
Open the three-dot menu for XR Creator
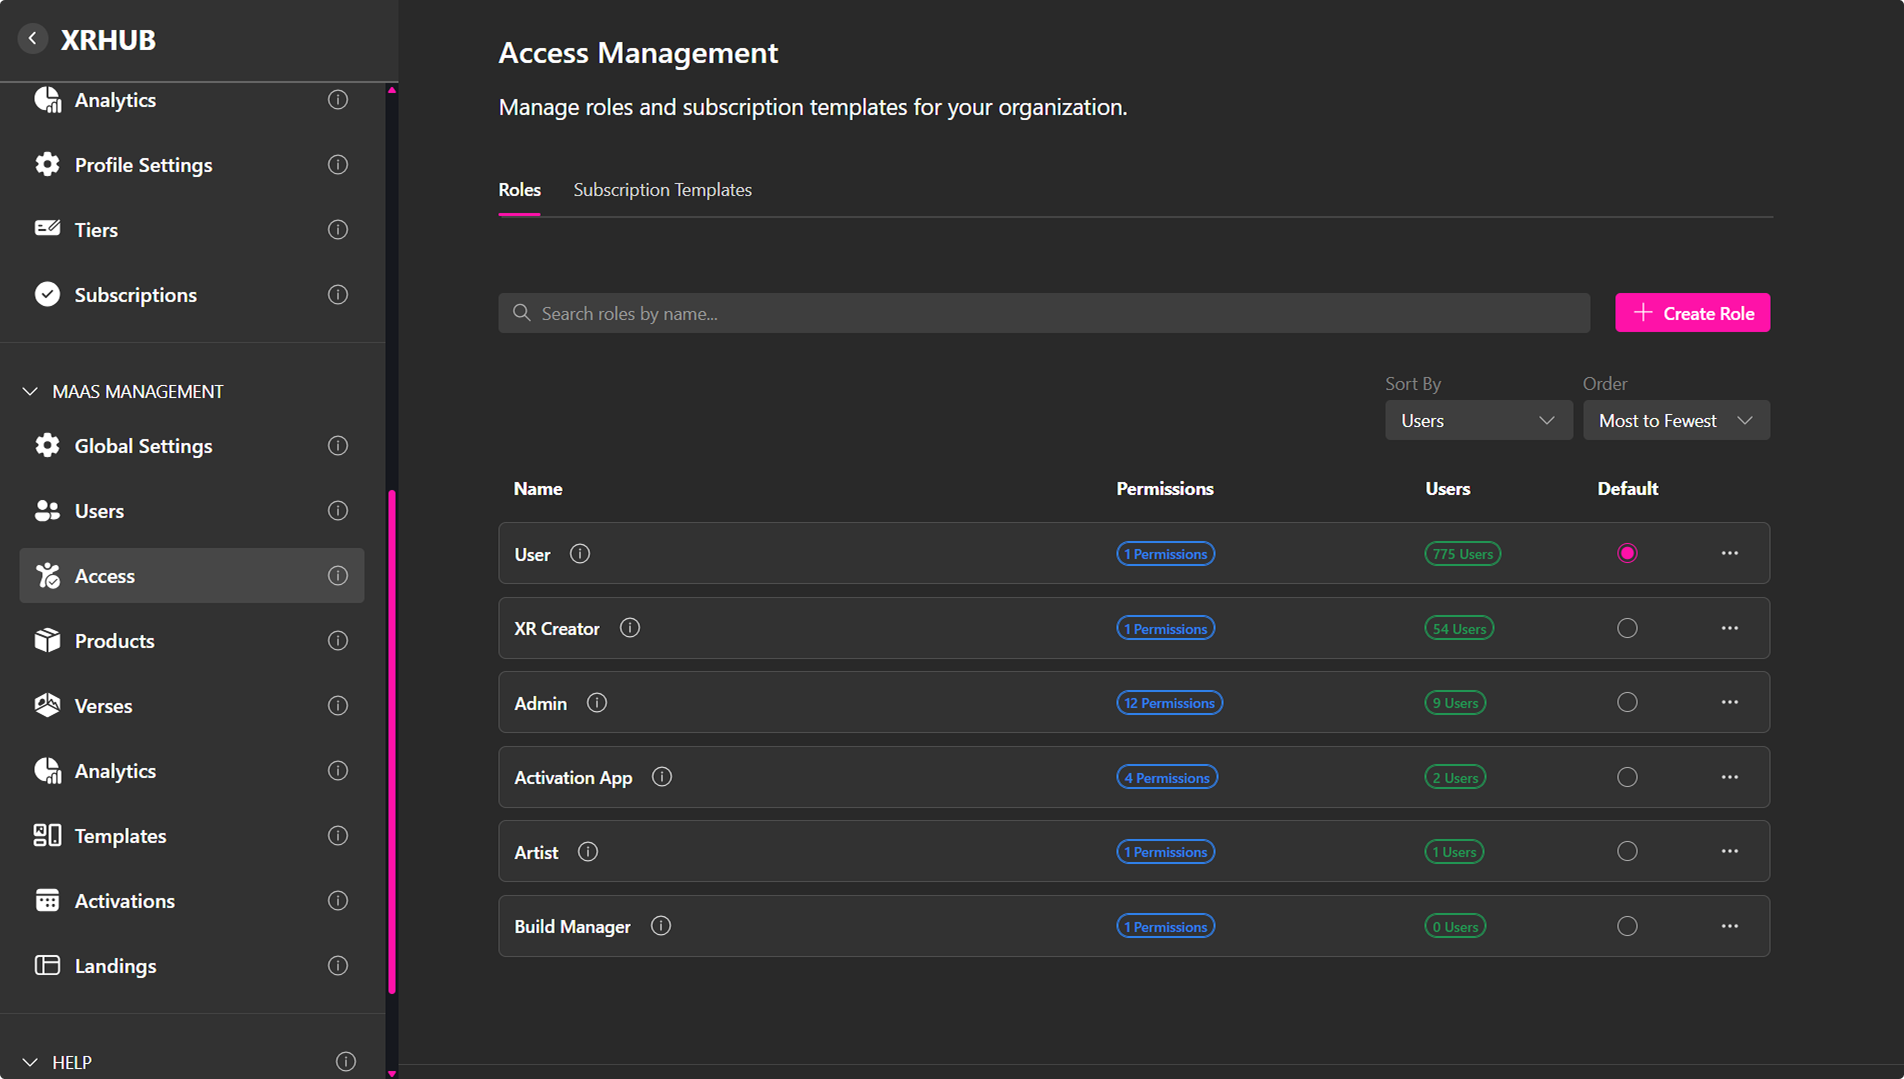(1729, 628)
